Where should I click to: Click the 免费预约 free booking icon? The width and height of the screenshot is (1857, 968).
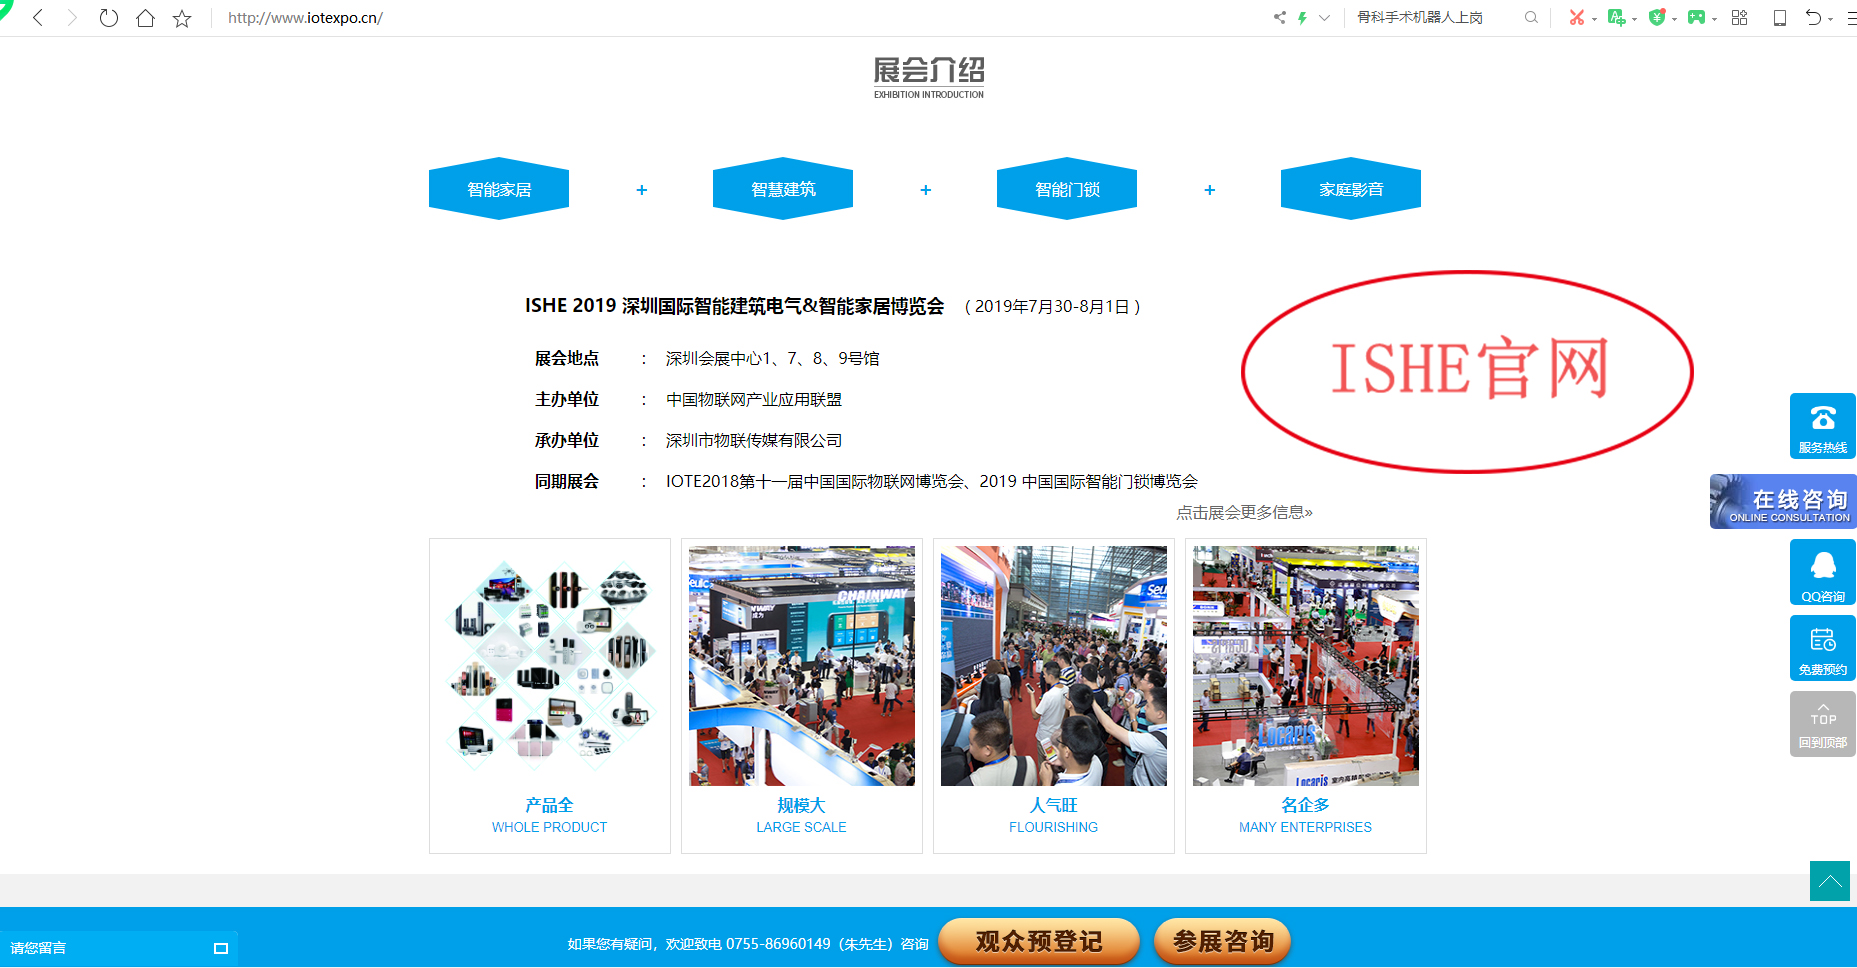point(1823,648)
